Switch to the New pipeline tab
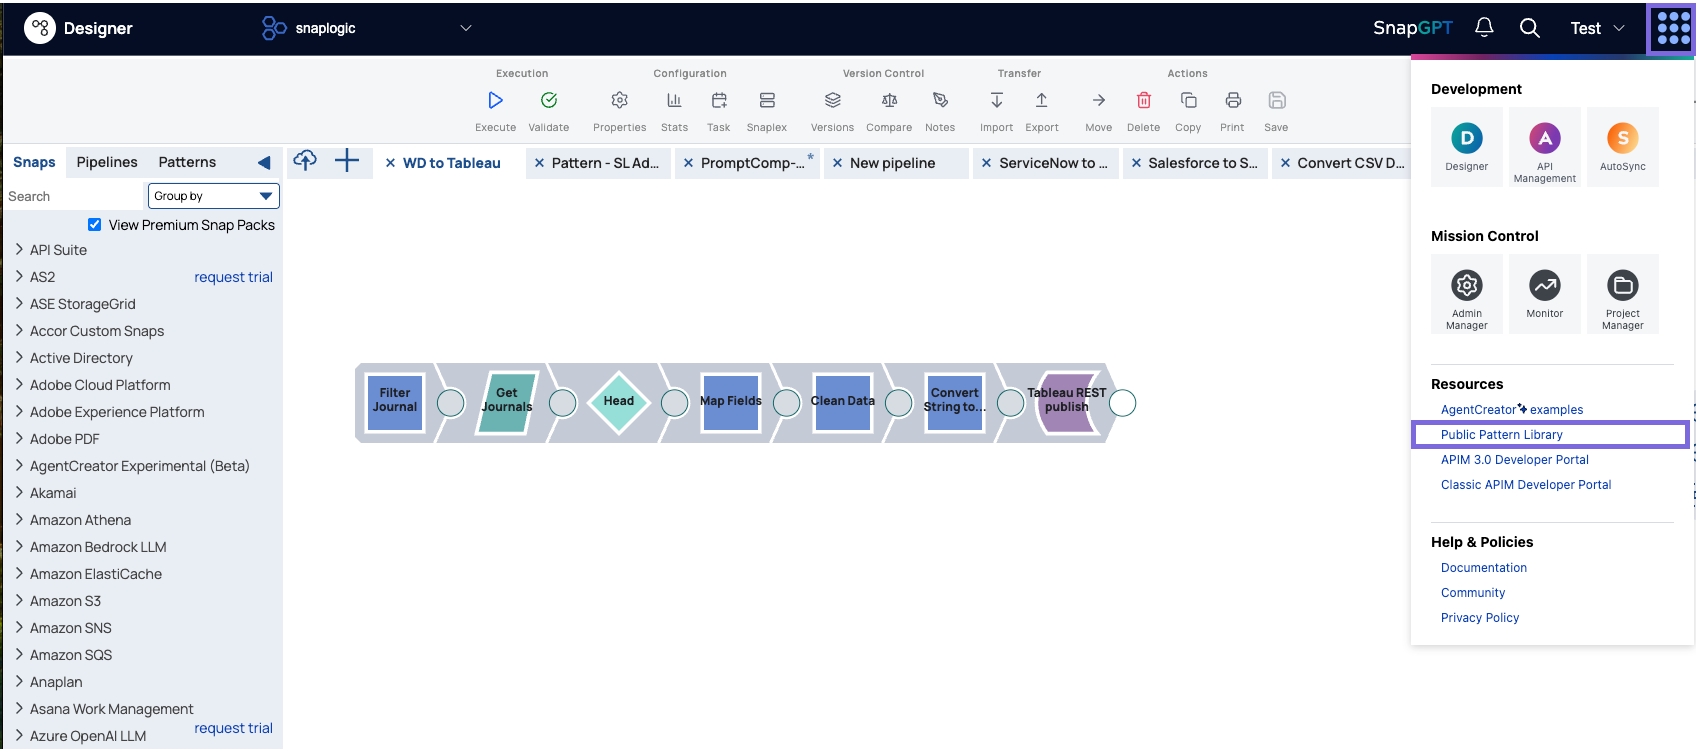This screenshot has width=1696, height=749. 892,163
